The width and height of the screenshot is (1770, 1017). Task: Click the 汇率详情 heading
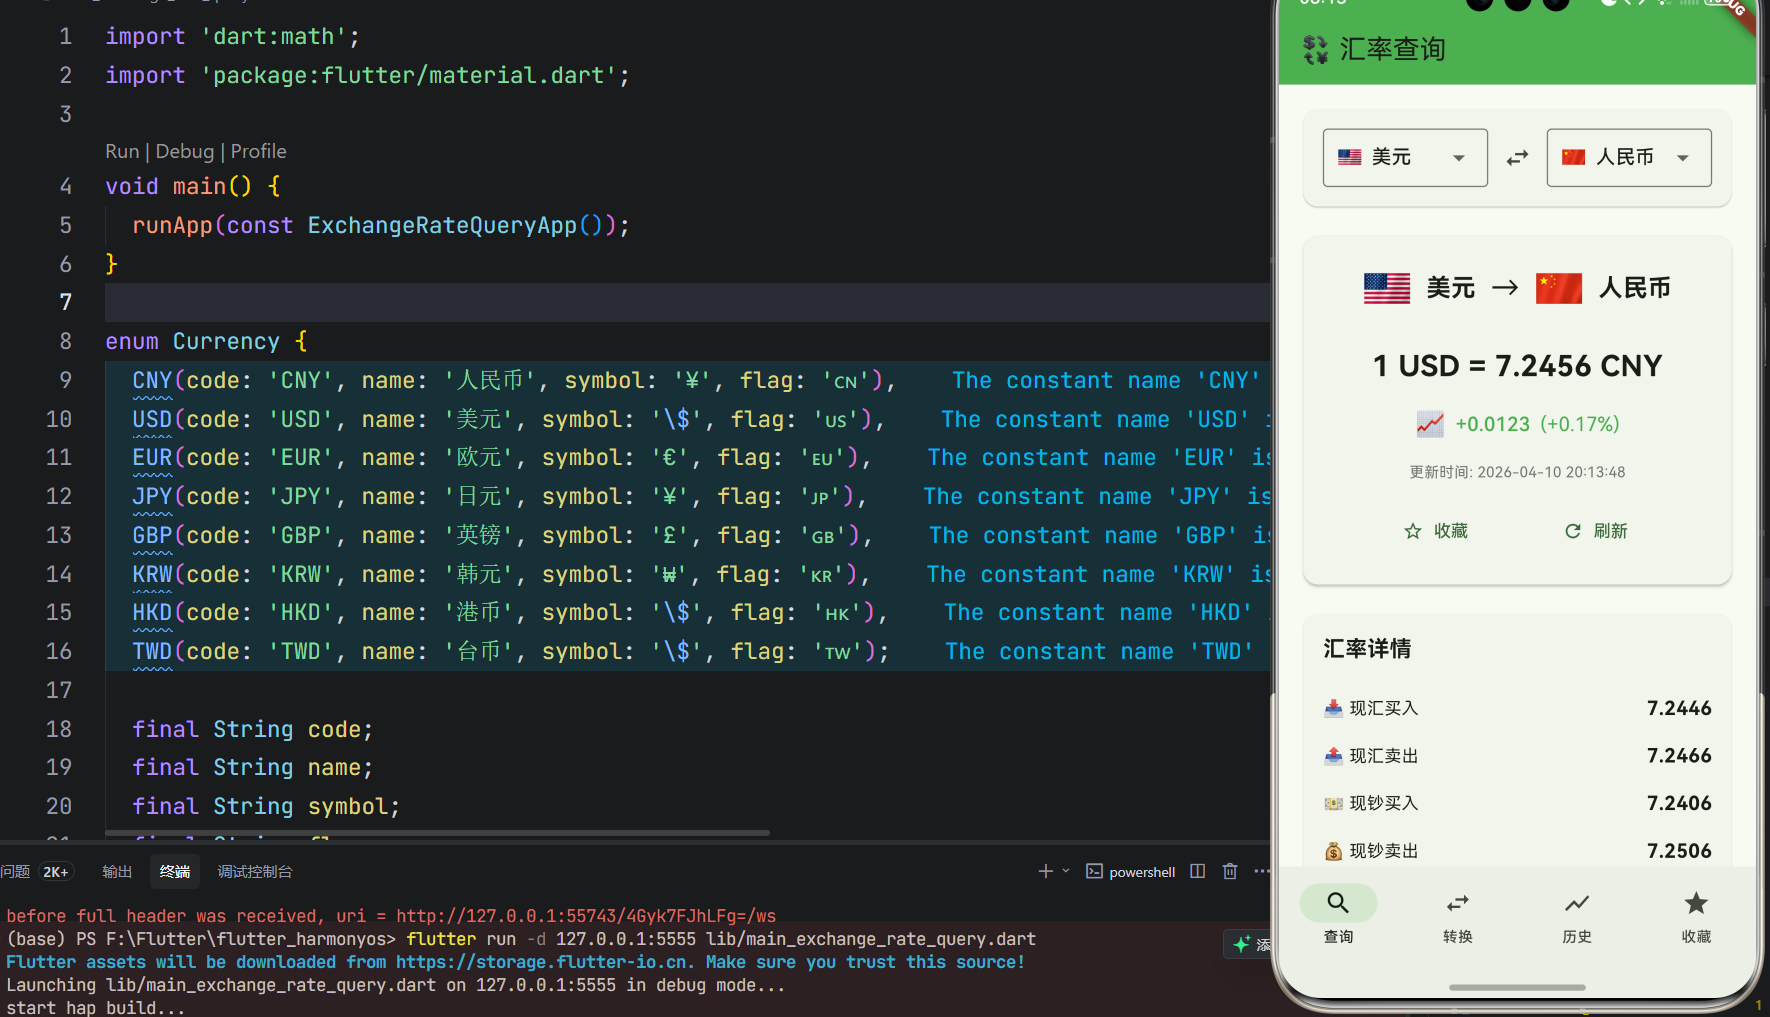point(1367,649)
